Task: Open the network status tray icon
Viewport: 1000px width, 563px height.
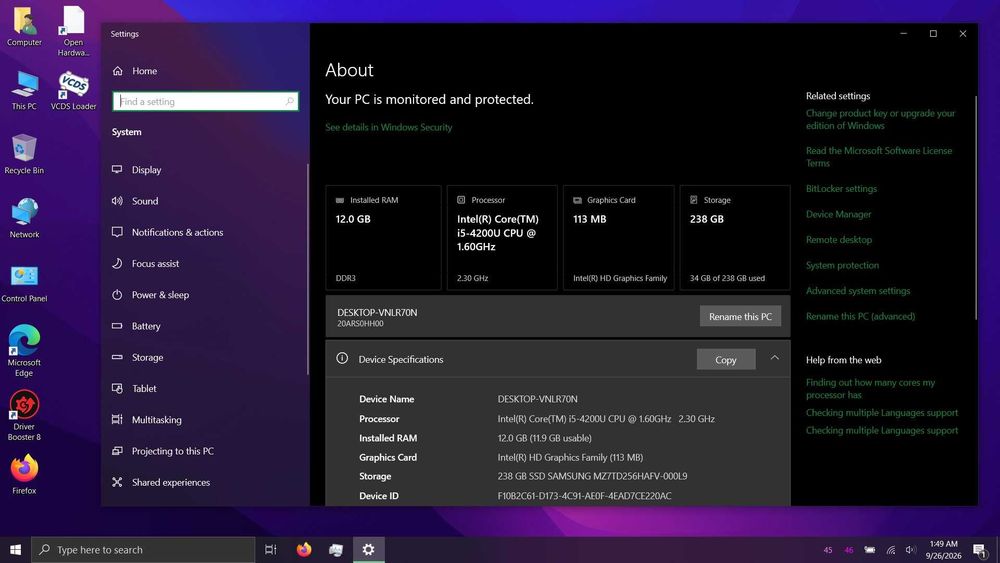Action: (x=891, y=550)
